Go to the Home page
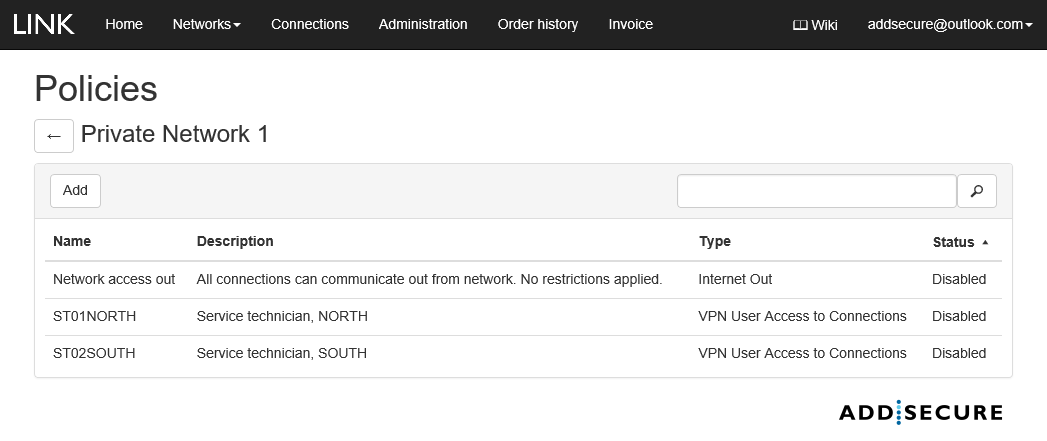 coord(124,24)
